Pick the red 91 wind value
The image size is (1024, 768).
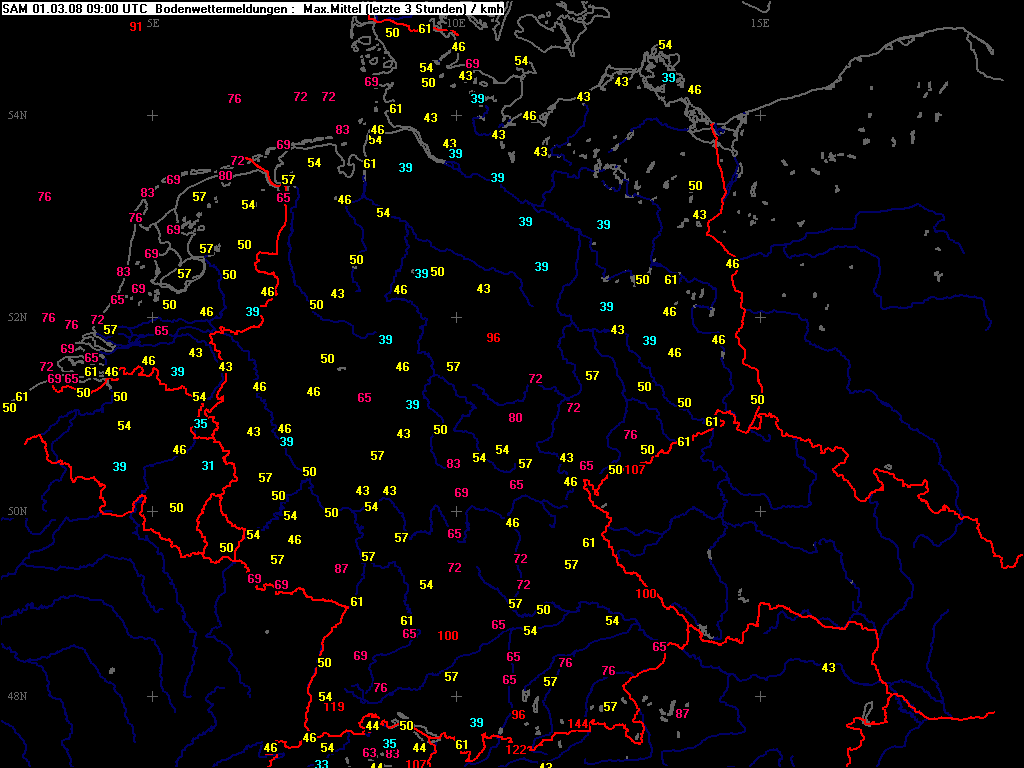click(136, 26)
